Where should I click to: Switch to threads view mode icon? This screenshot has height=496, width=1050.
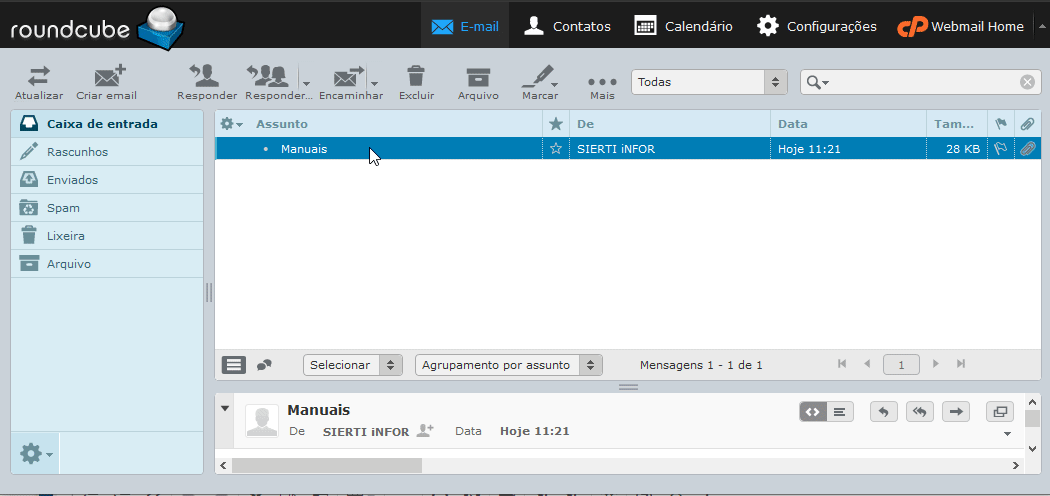(x=265, y=365)
